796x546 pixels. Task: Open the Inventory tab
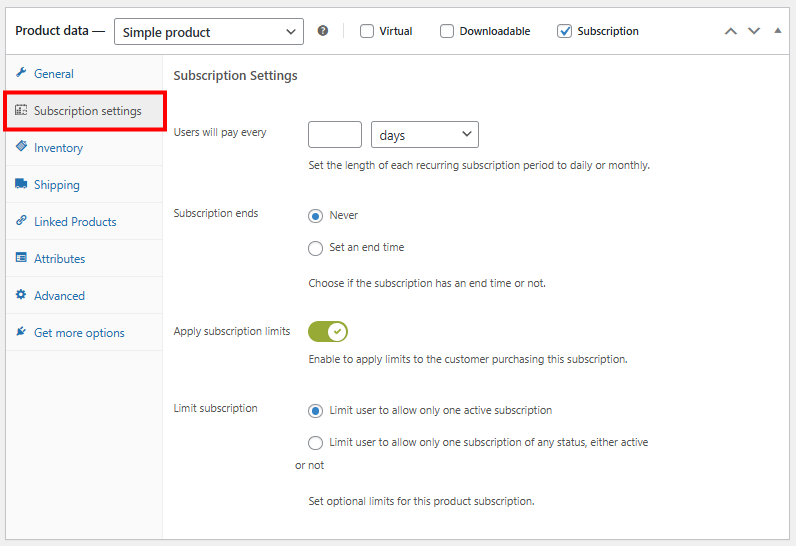(x=58, y=148)
